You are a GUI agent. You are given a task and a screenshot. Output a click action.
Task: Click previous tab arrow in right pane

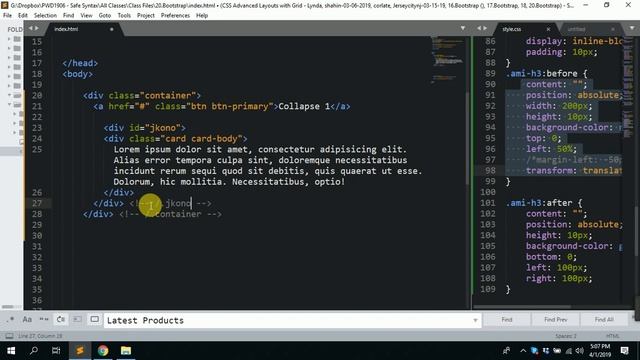coord(478,28)
